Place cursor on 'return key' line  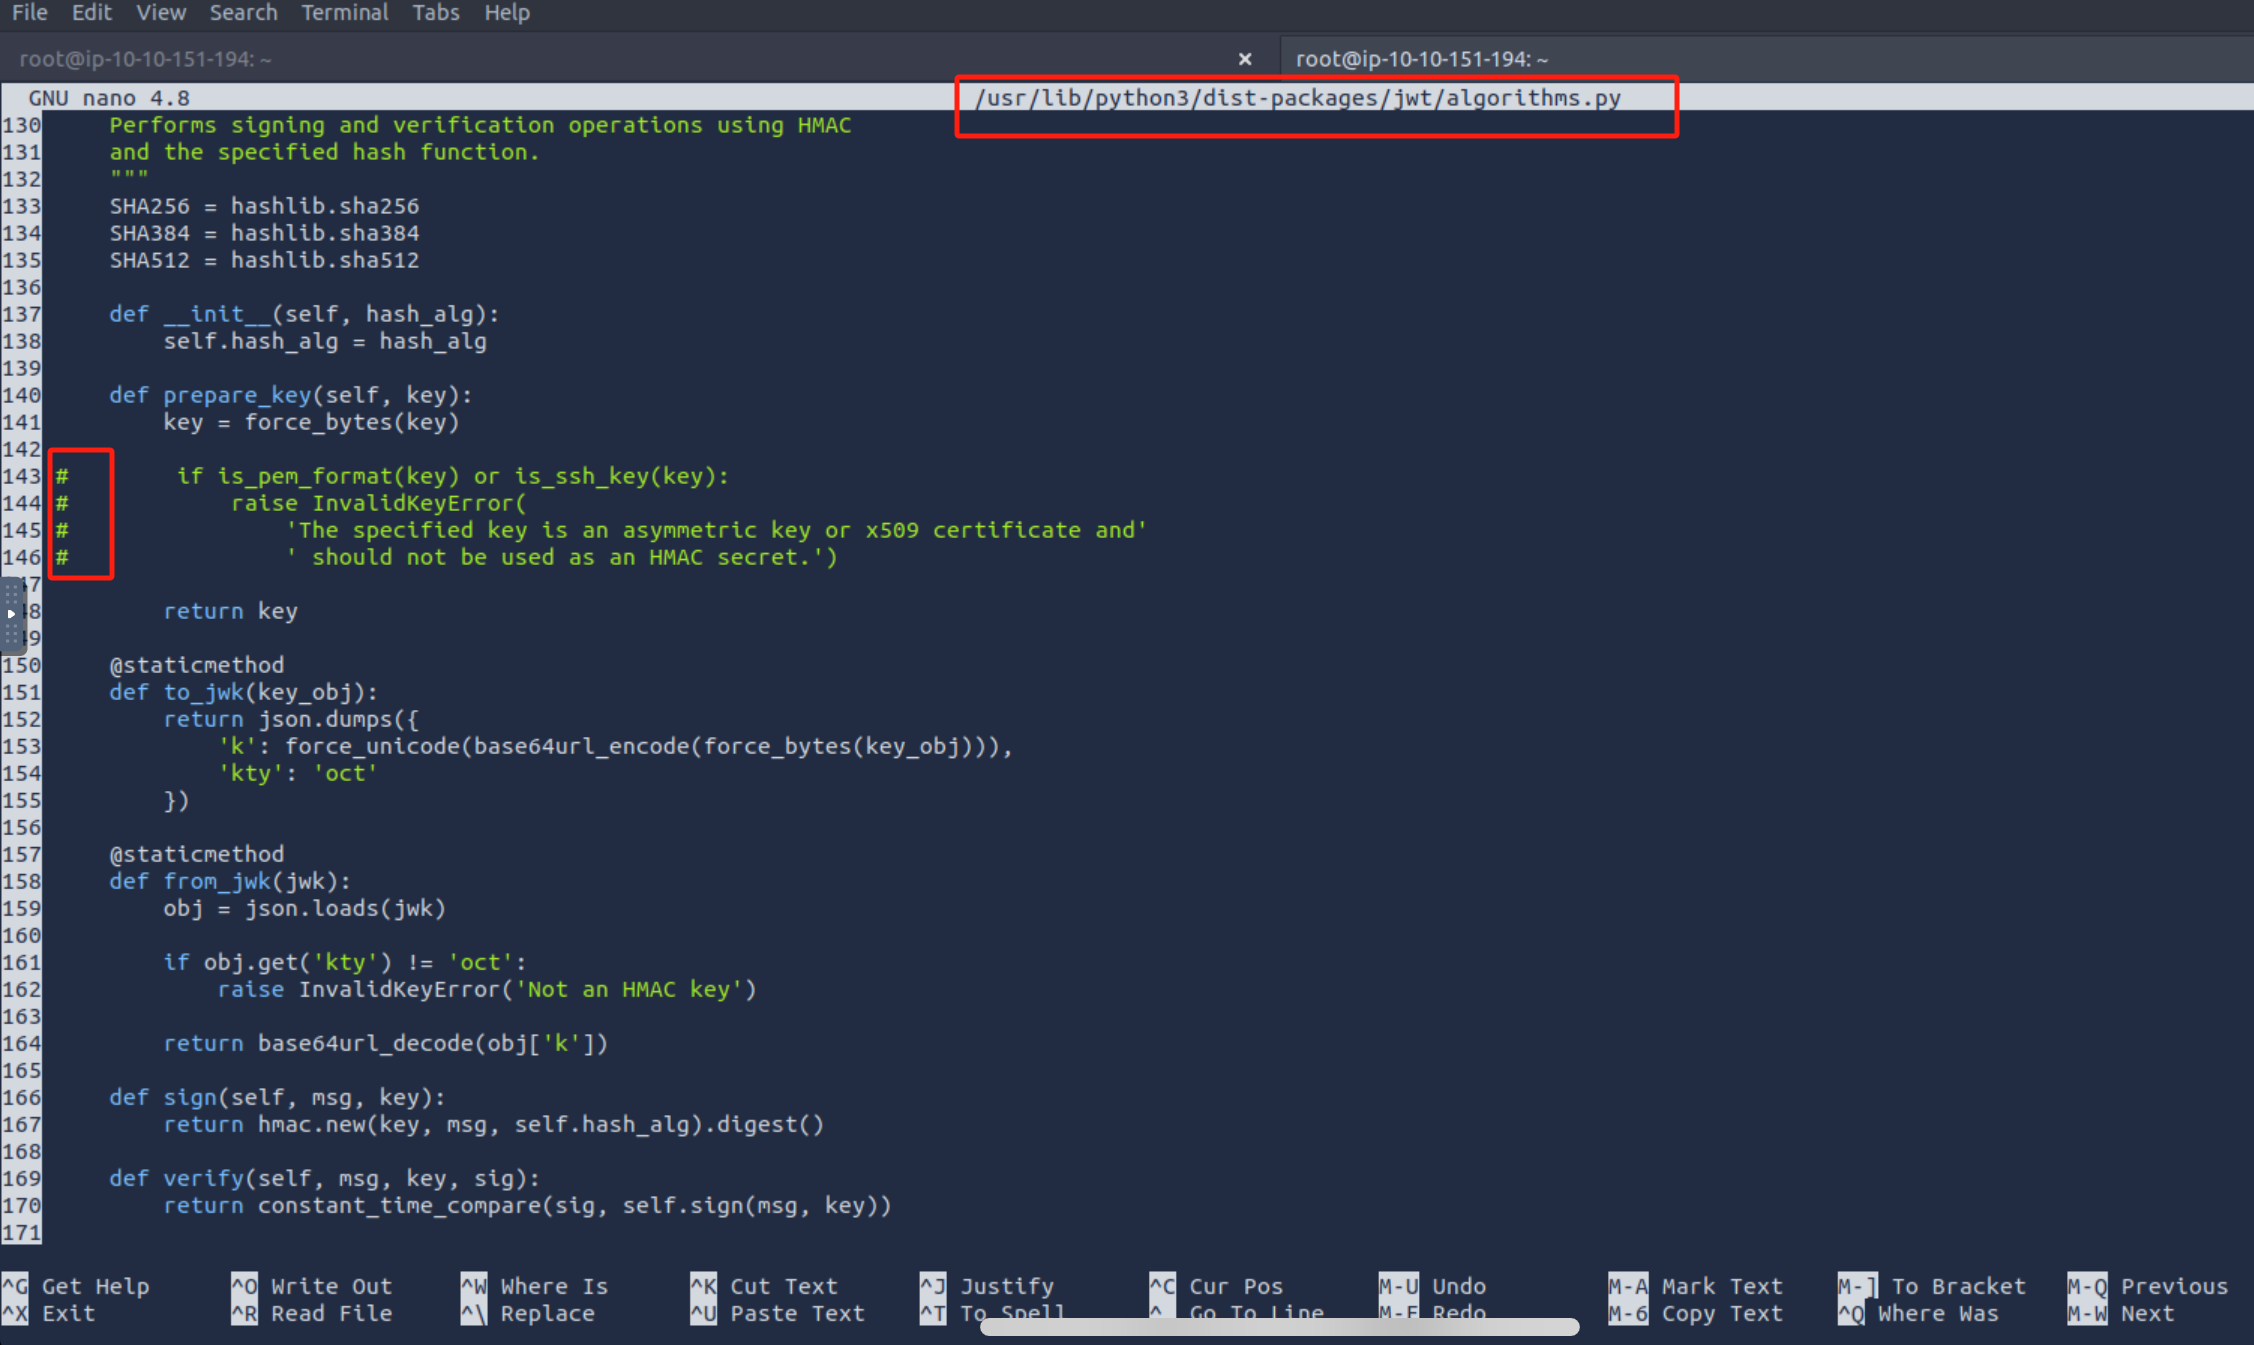231,611
